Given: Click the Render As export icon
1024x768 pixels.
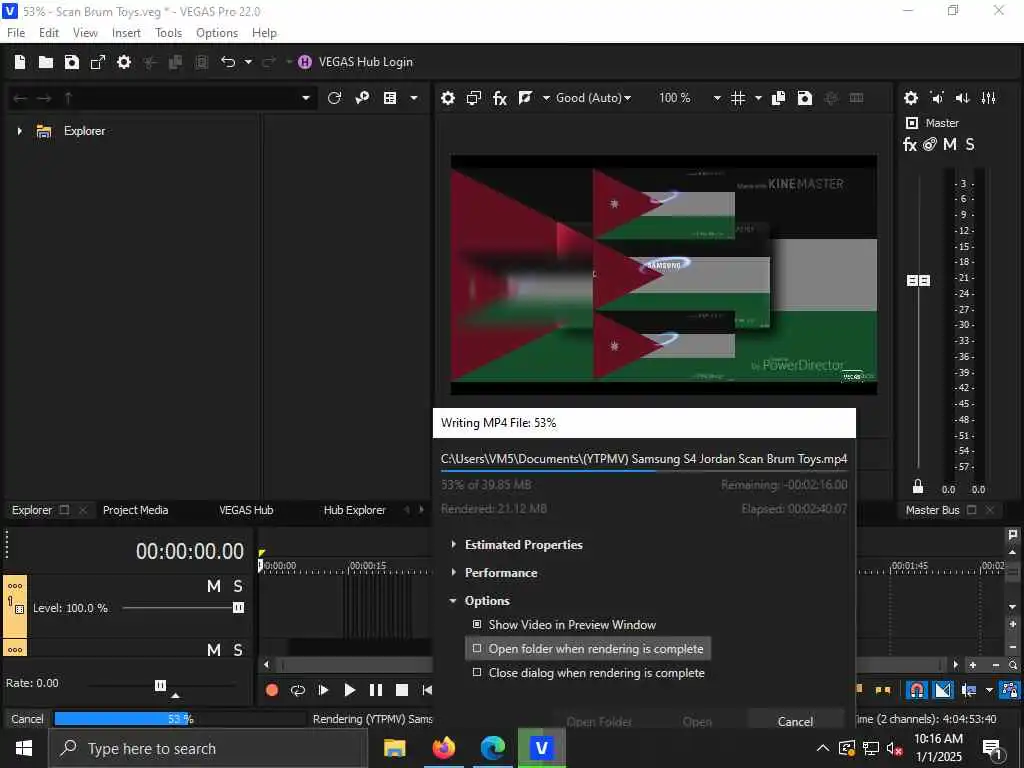Looking at the screenshot, I should [x=98, y=62].
